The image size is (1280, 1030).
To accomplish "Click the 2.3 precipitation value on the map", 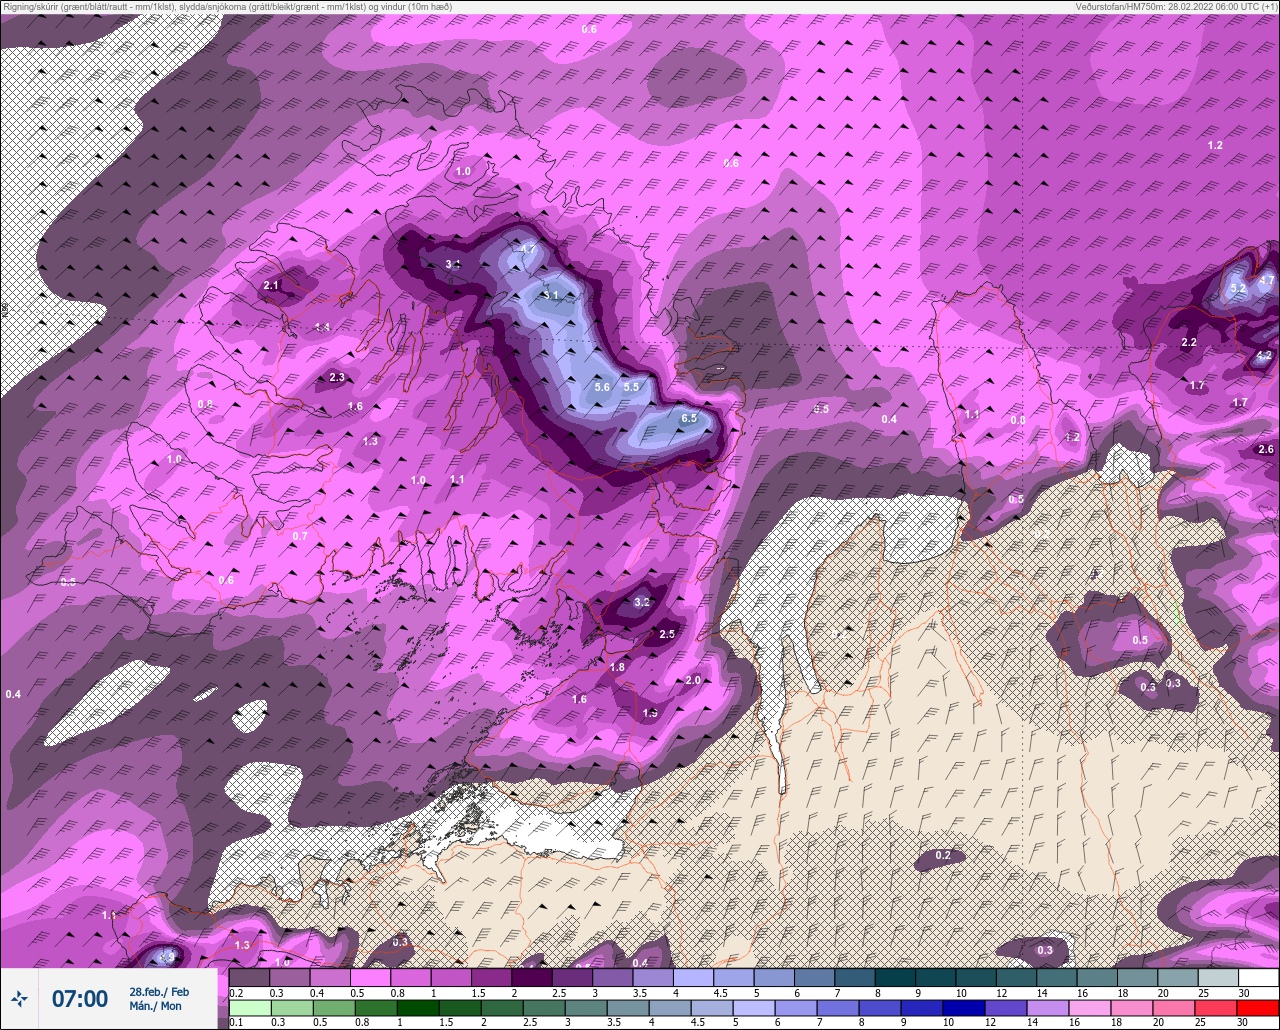I will tap(337, 377).
